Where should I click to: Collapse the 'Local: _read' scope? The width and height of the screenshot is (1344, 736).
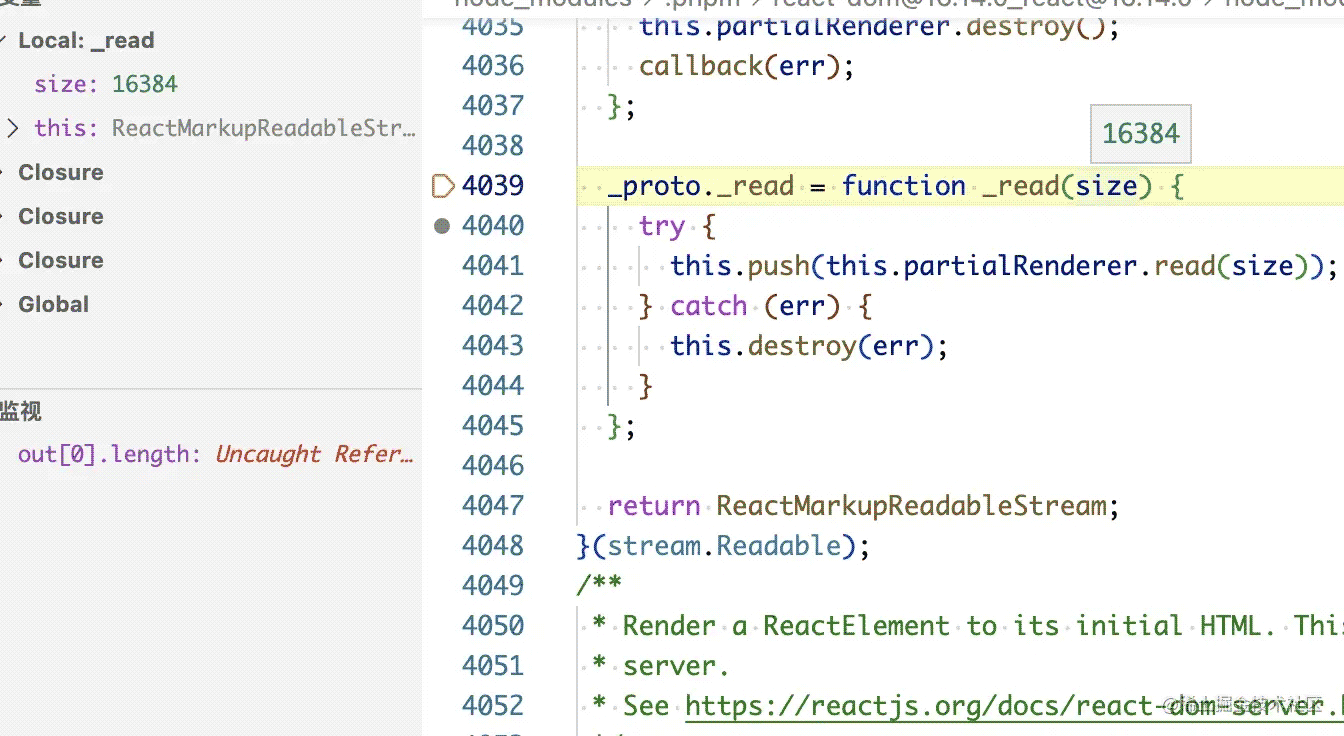[4, 41]
